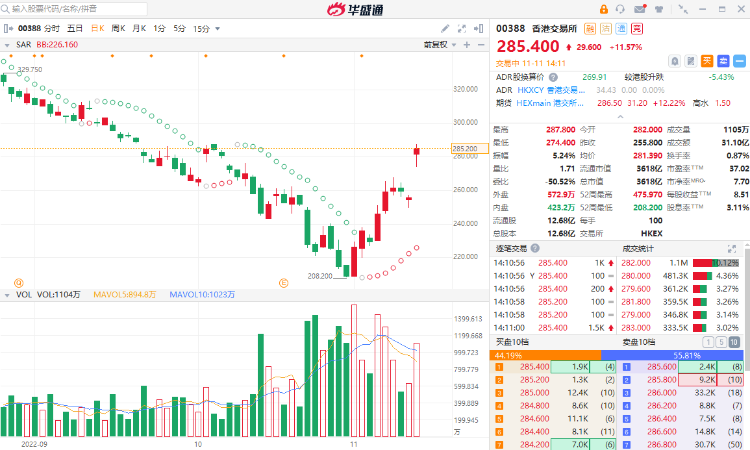The image size is (750, 450).
Task: Open the VOL indicator dropdown arrow
Action: point(7,295)
